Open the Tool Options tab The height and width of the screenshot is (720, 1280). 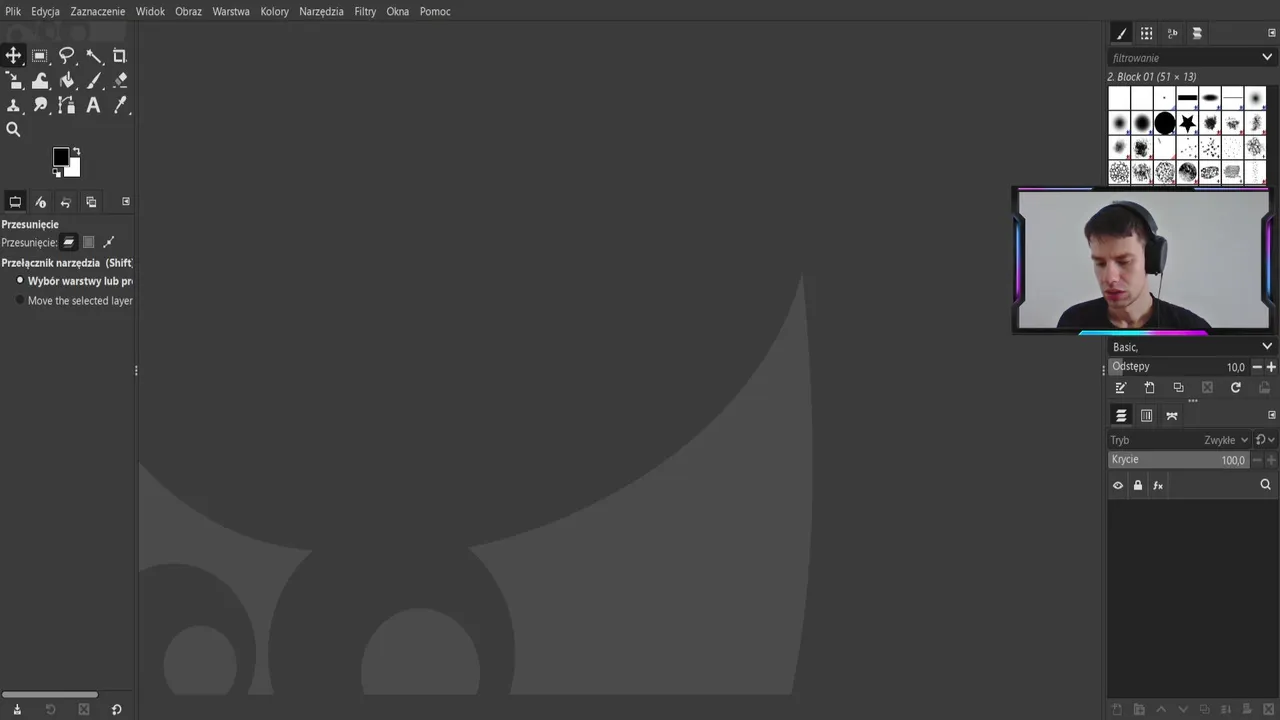[15, 202]
